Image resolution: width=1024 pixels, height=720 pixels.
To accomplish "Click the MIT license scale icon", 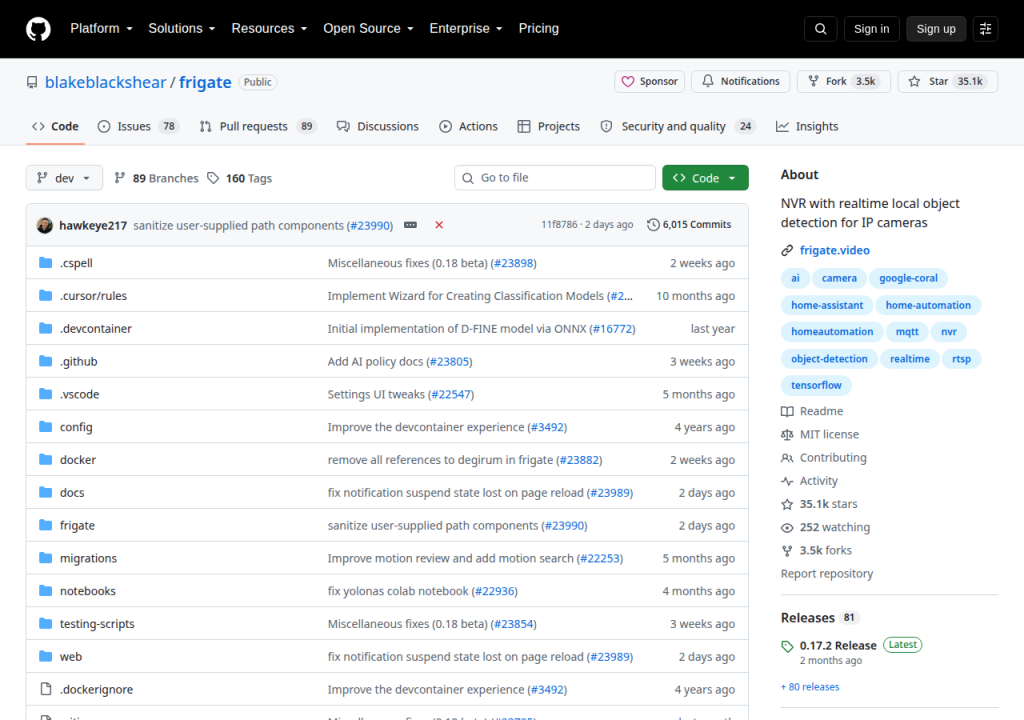I will pyautogui.click(x=787, y=434).
